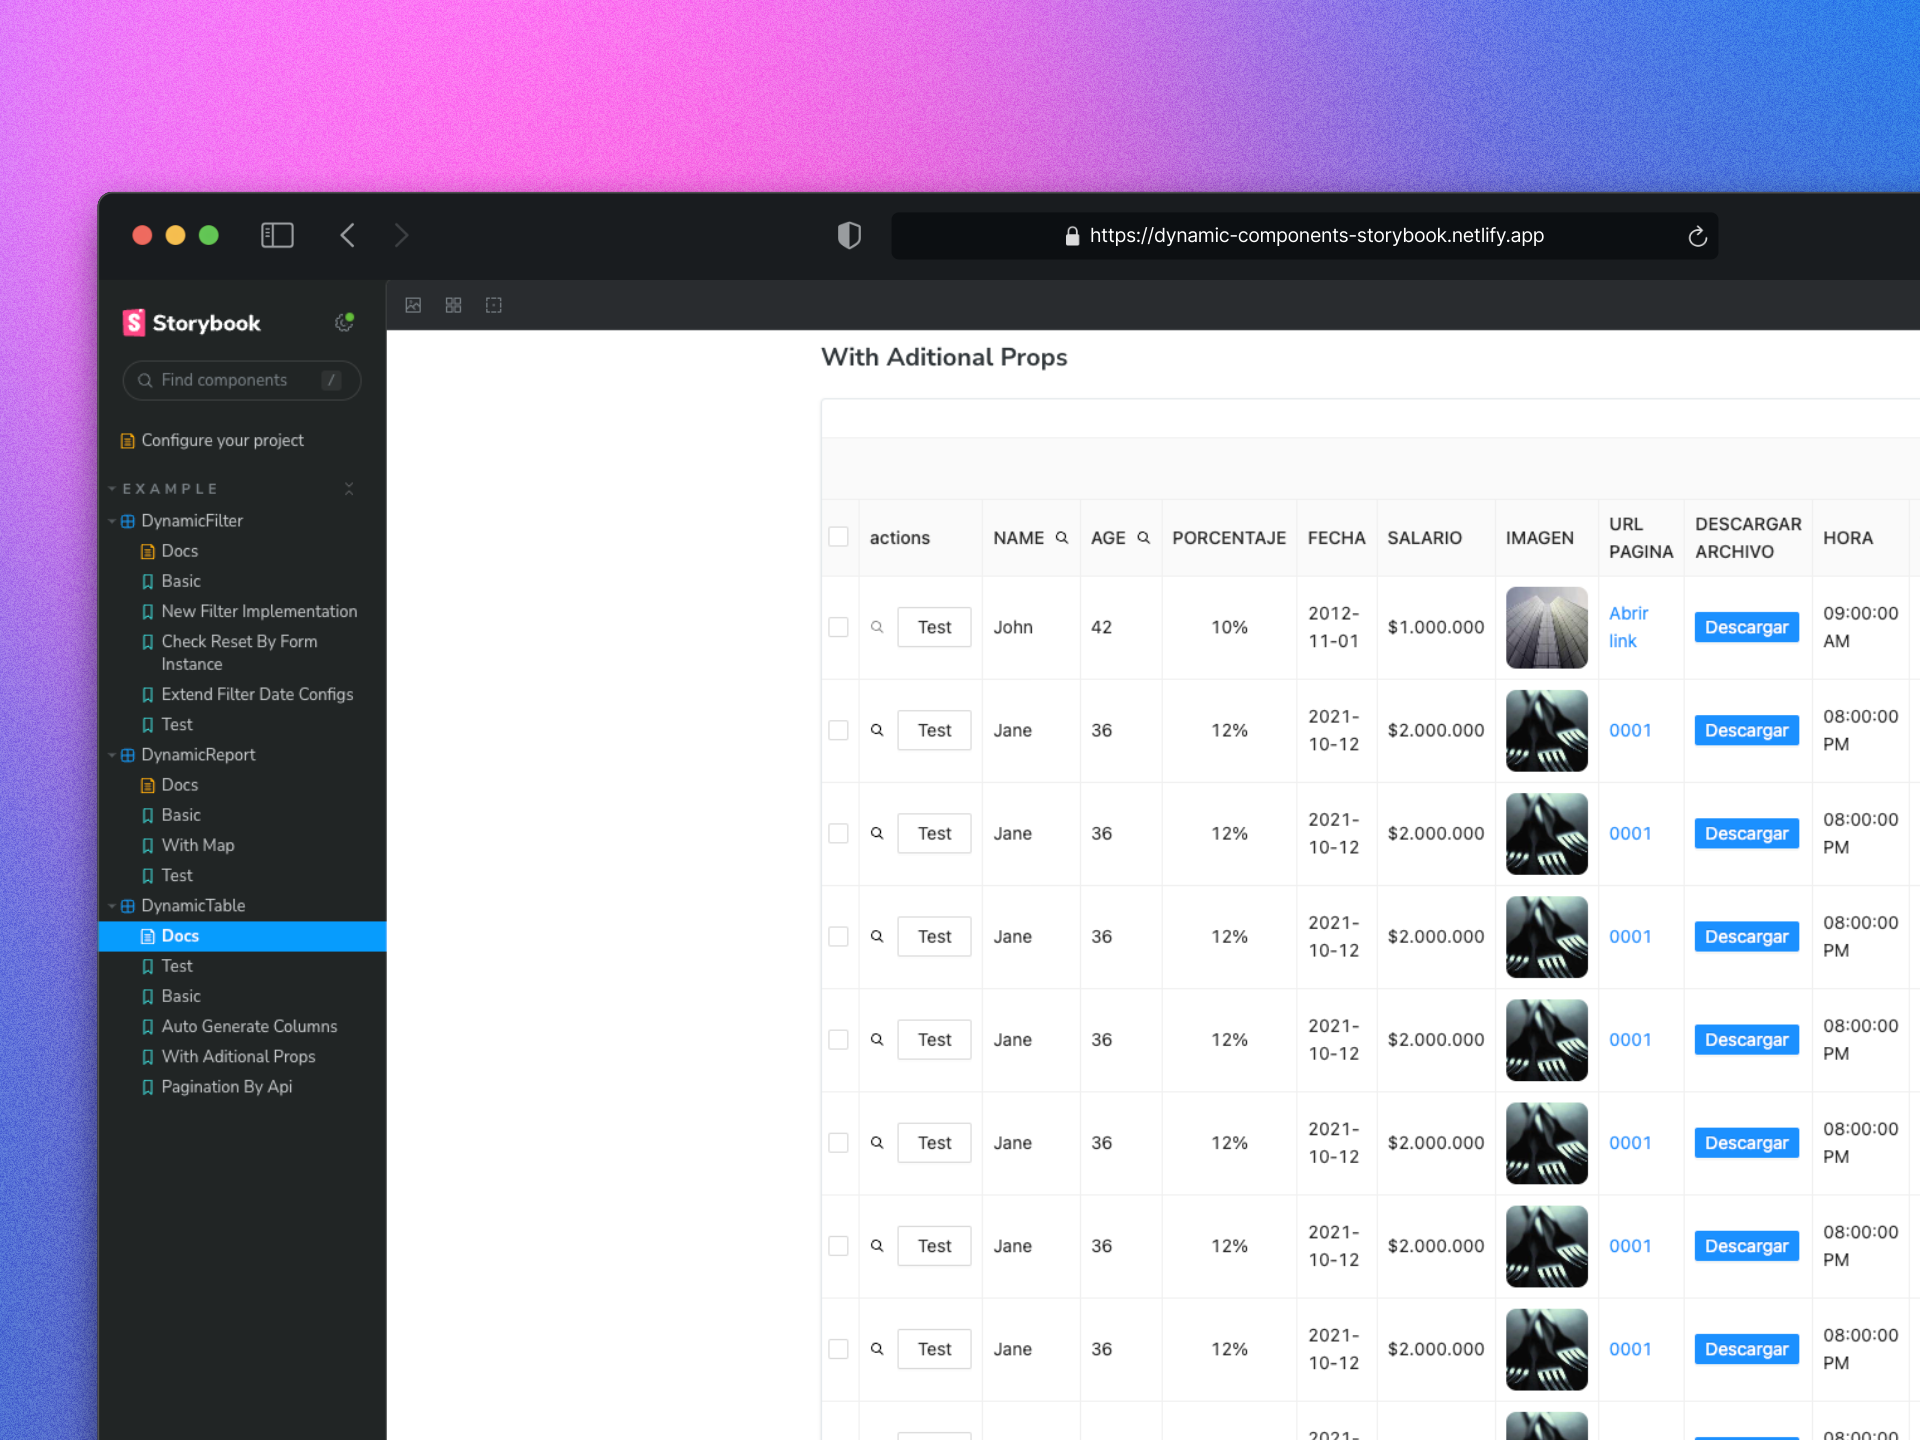Click the PORCENTAJE column header
This screenshot has height=1440, width=1920.
coord(1229,538)
